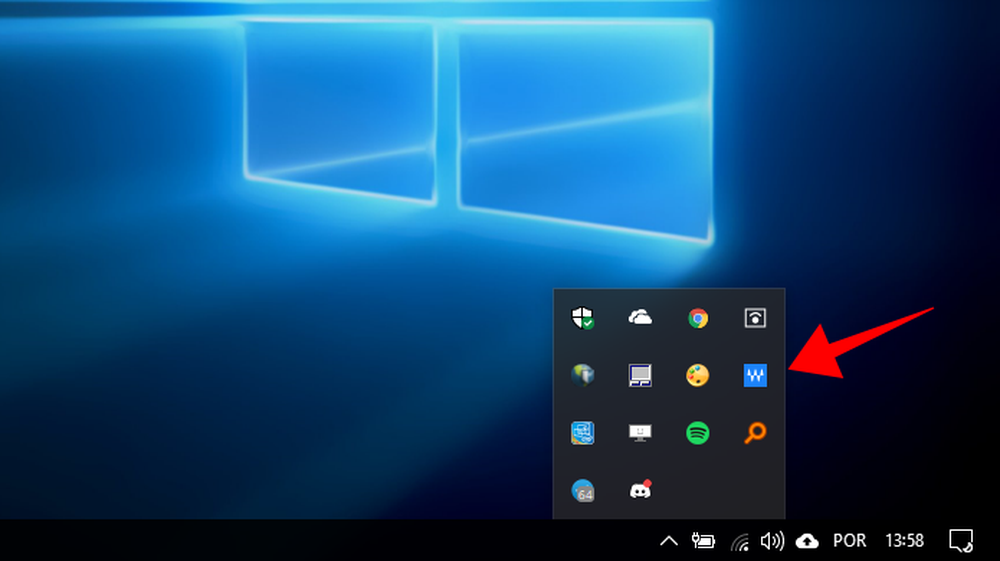Click the cloud upload taskbar icon

click(x=807, y=541)
